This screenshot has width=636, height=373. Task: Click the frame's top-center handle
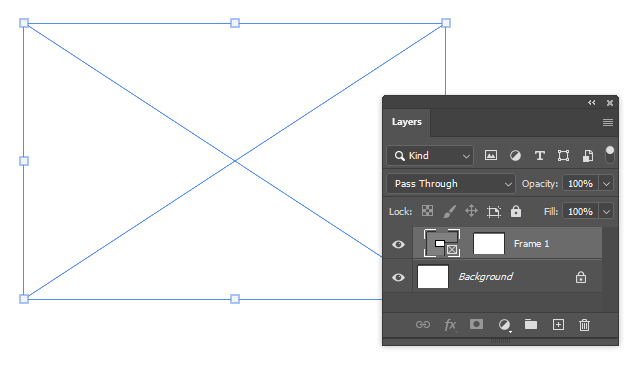click(235, 23)
